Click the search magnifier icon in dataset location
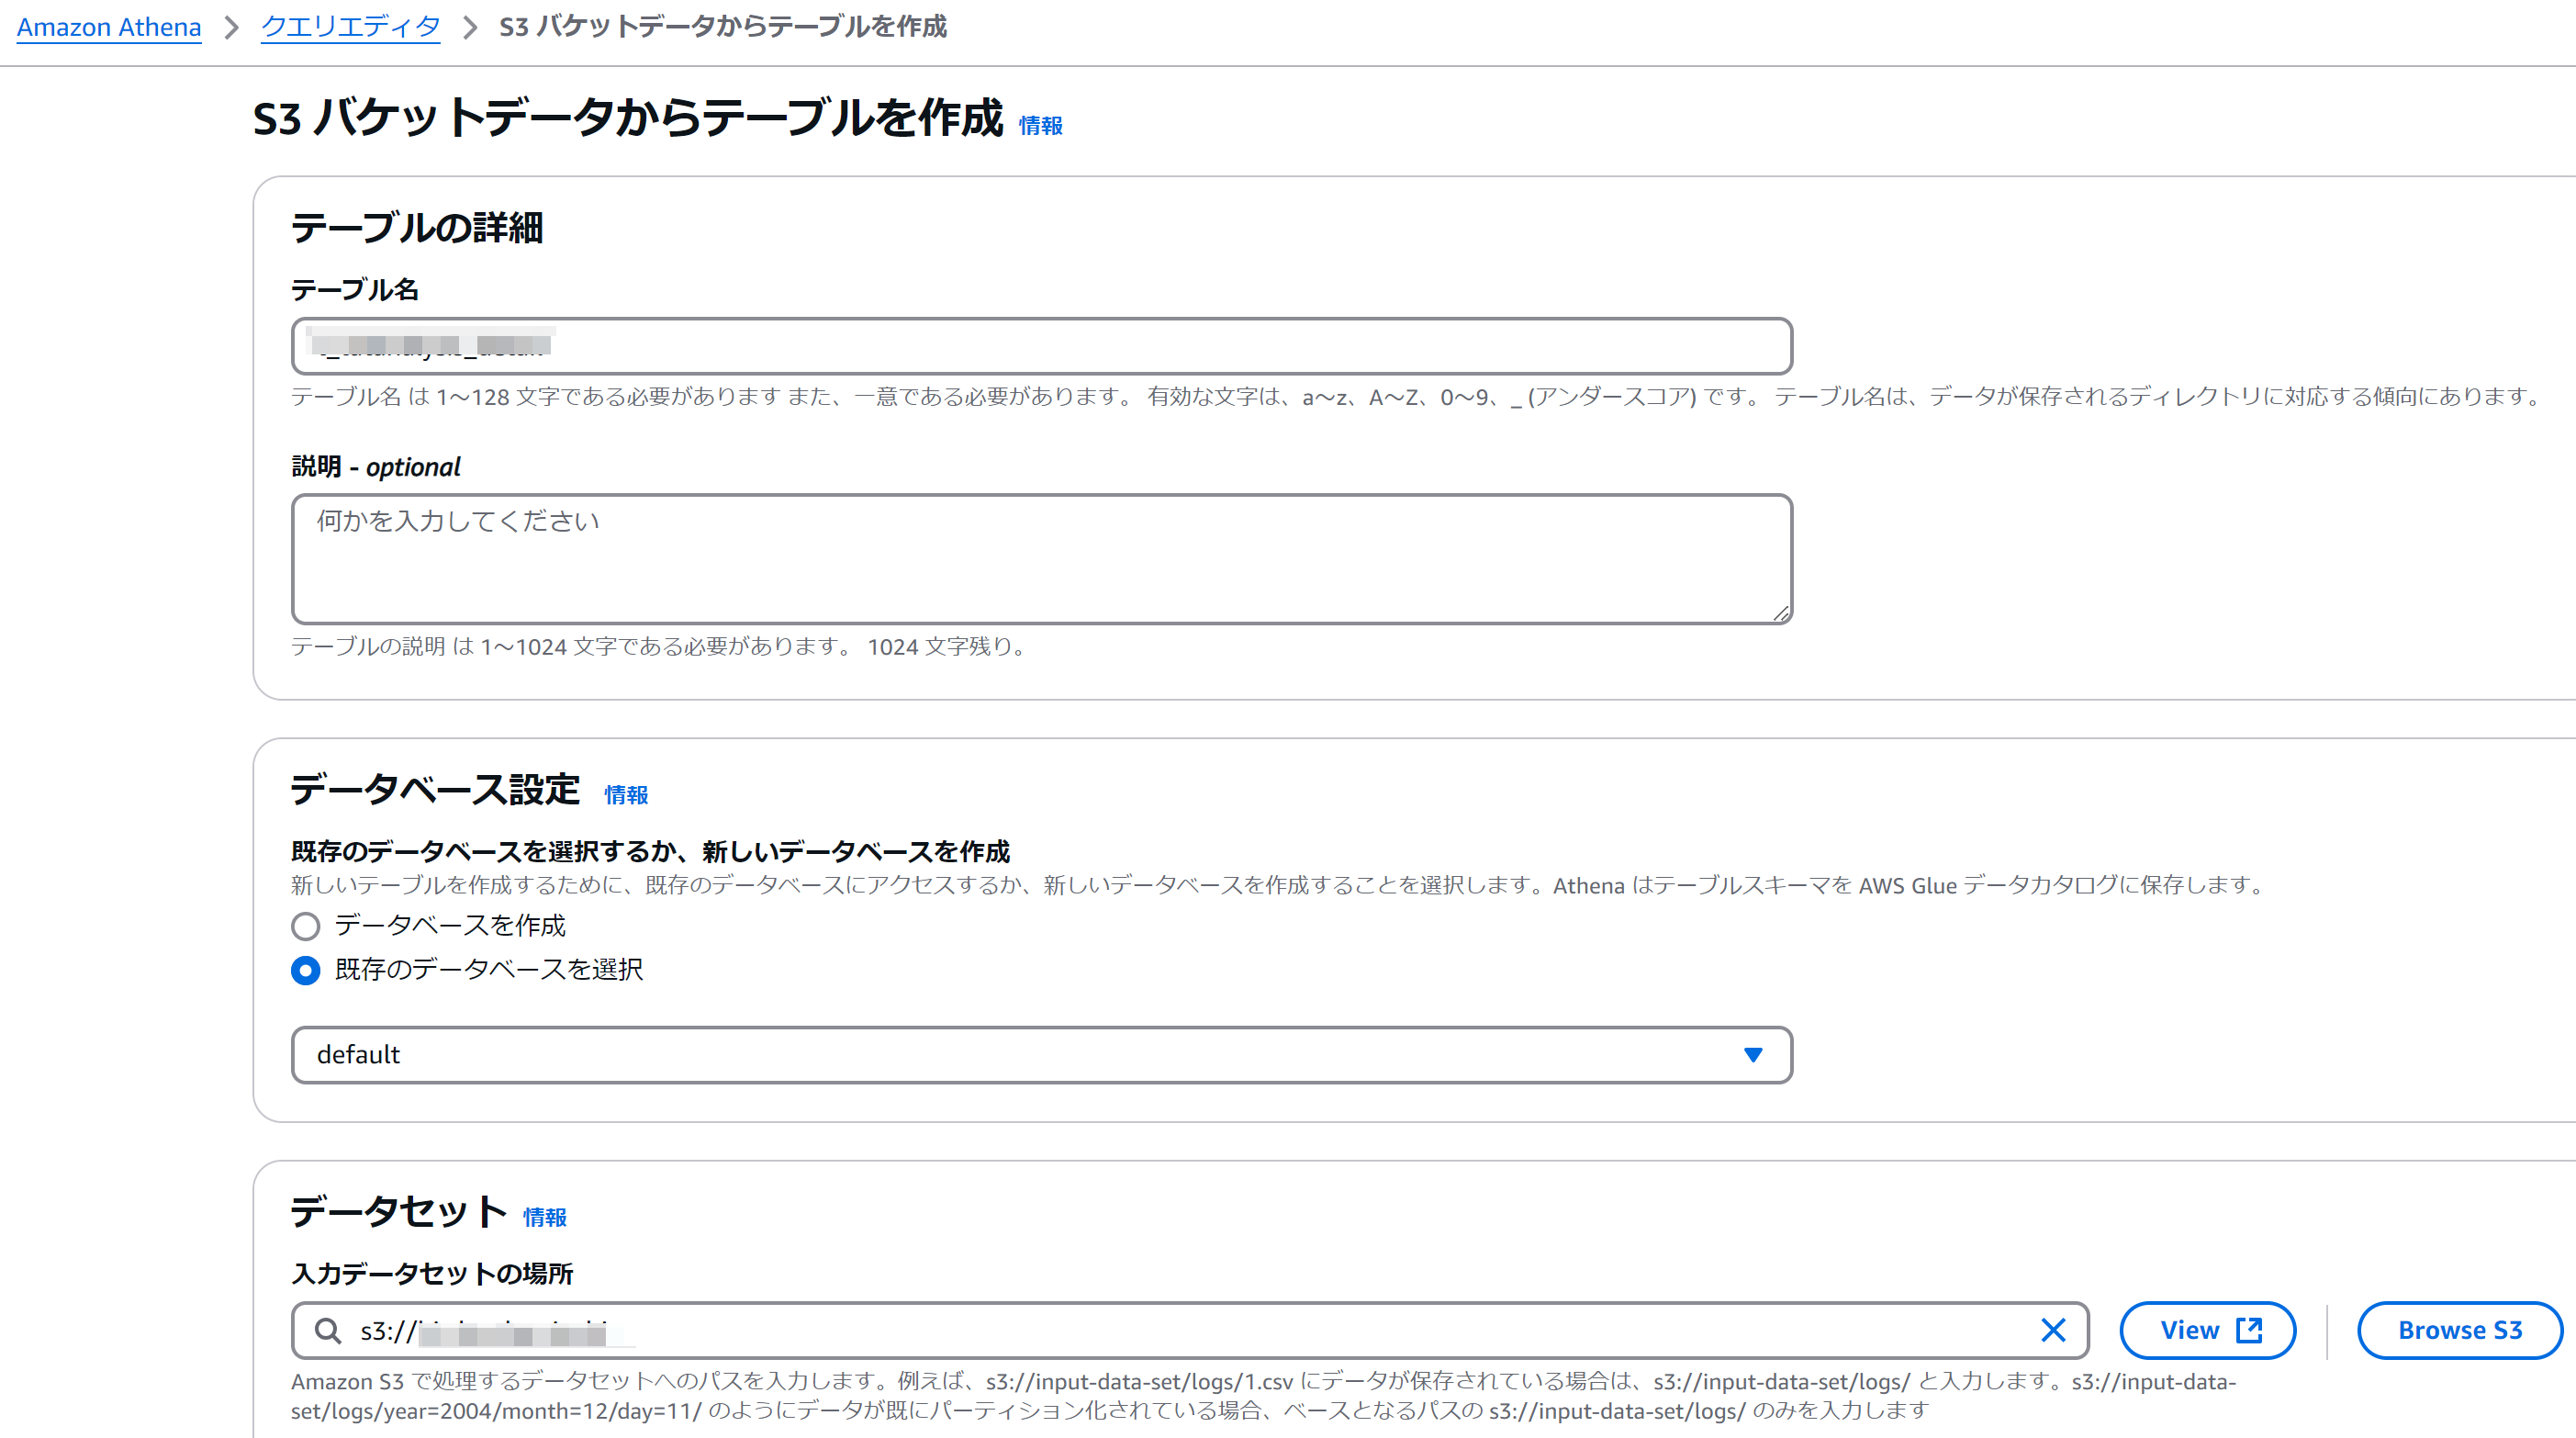 tap(327, 1330)
